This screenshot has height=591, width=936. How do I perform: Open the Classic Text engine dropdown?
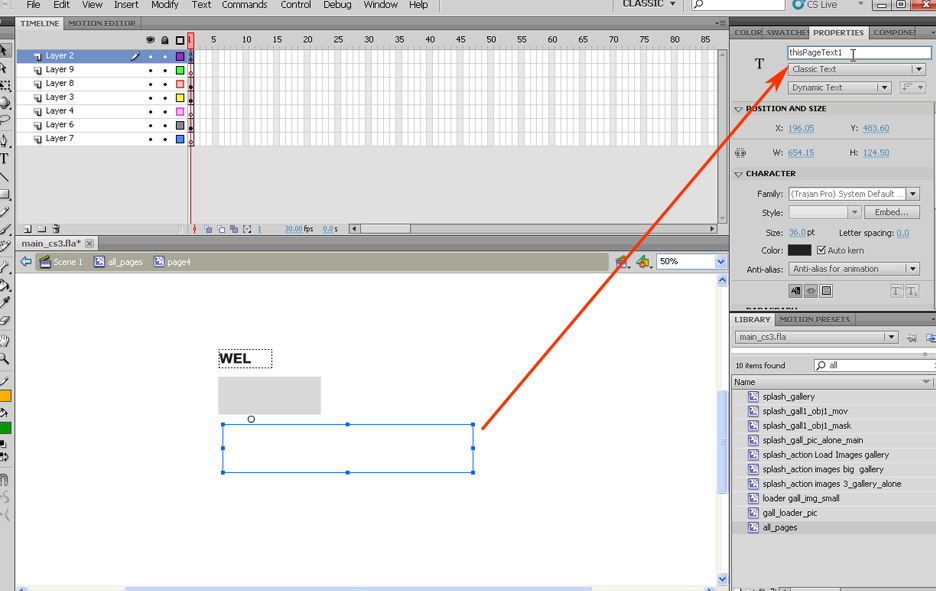pos(856,69)
